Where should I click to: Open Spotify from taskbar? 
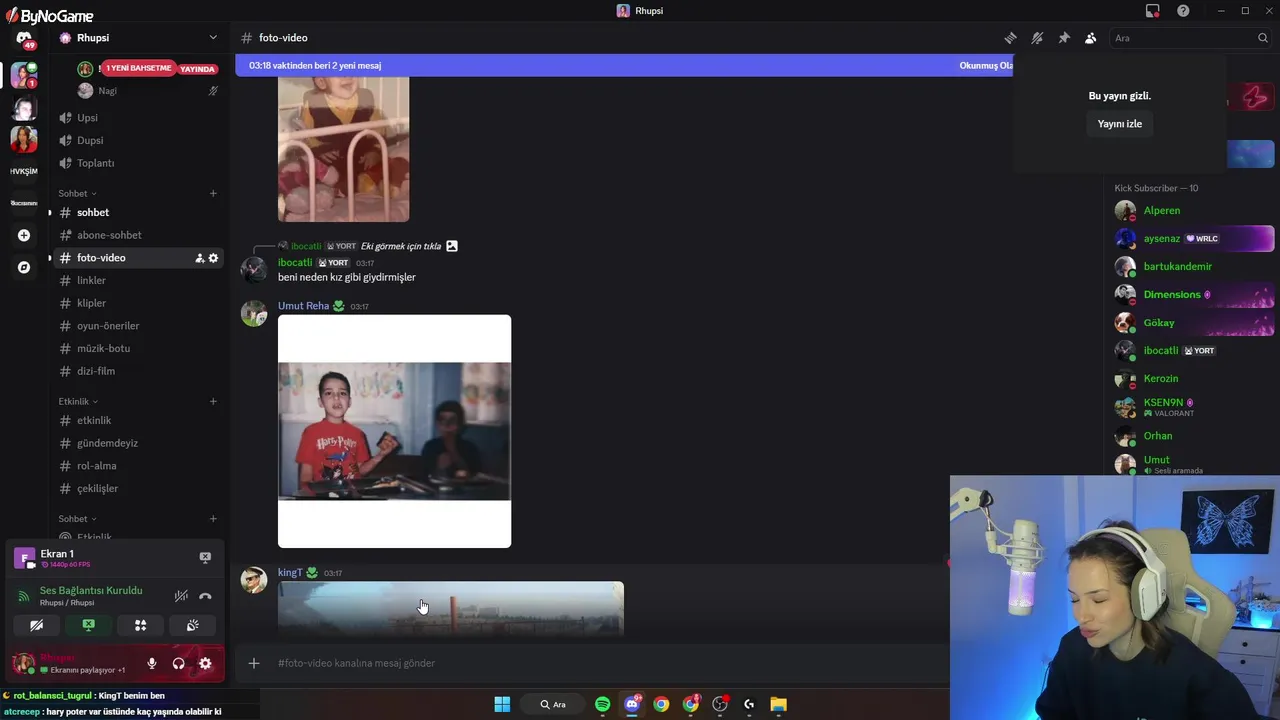pos(602,704)
